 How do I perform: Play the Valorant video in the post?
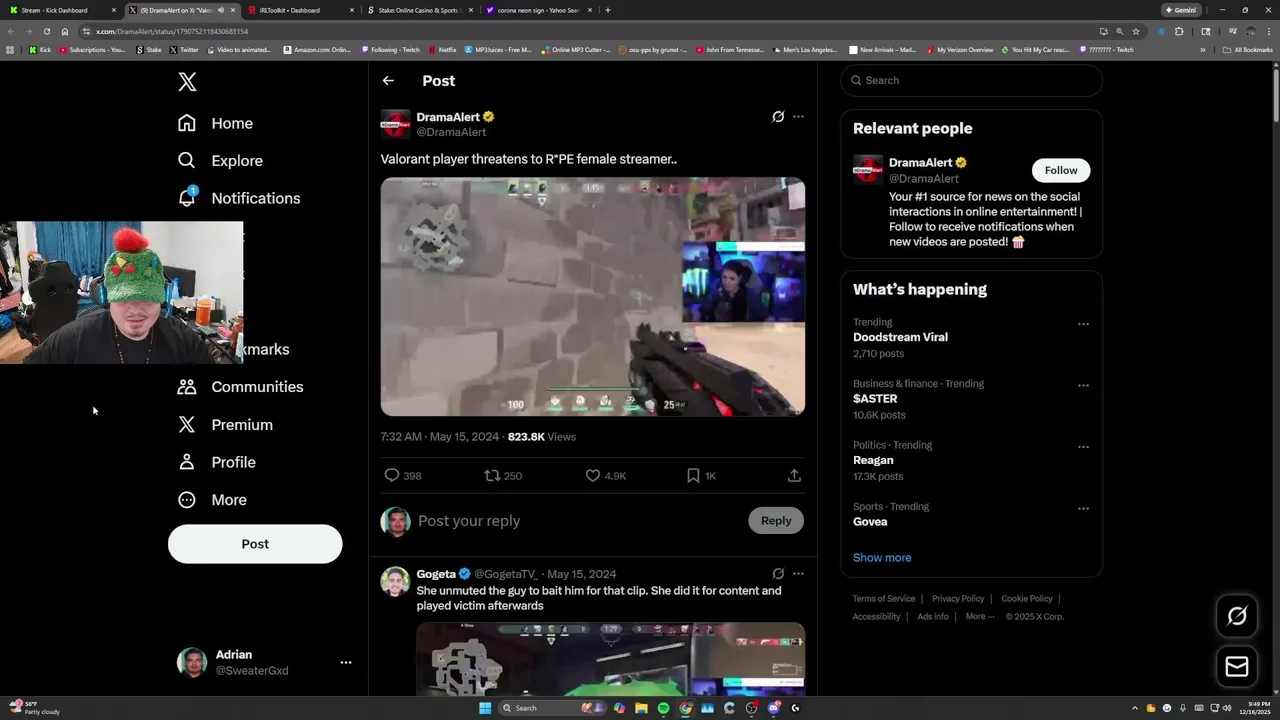click(x=592, y=296)
